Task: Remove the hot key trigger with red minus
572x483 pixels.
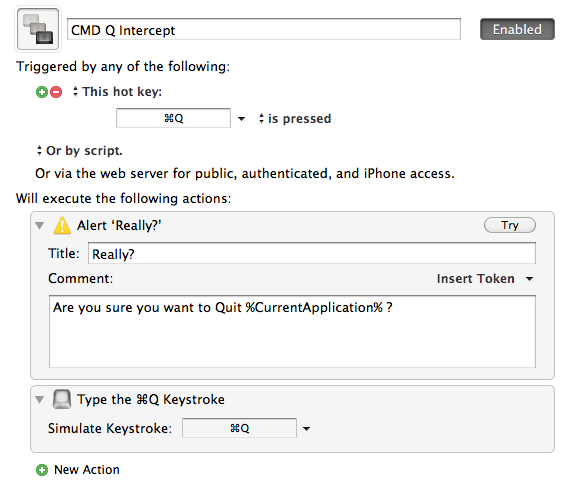Action: tap(56, 92)
